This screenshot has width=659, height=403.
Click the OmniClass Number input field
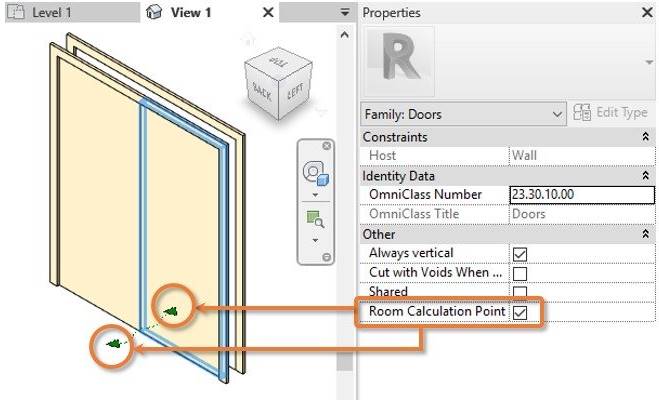tap(582, 195)
